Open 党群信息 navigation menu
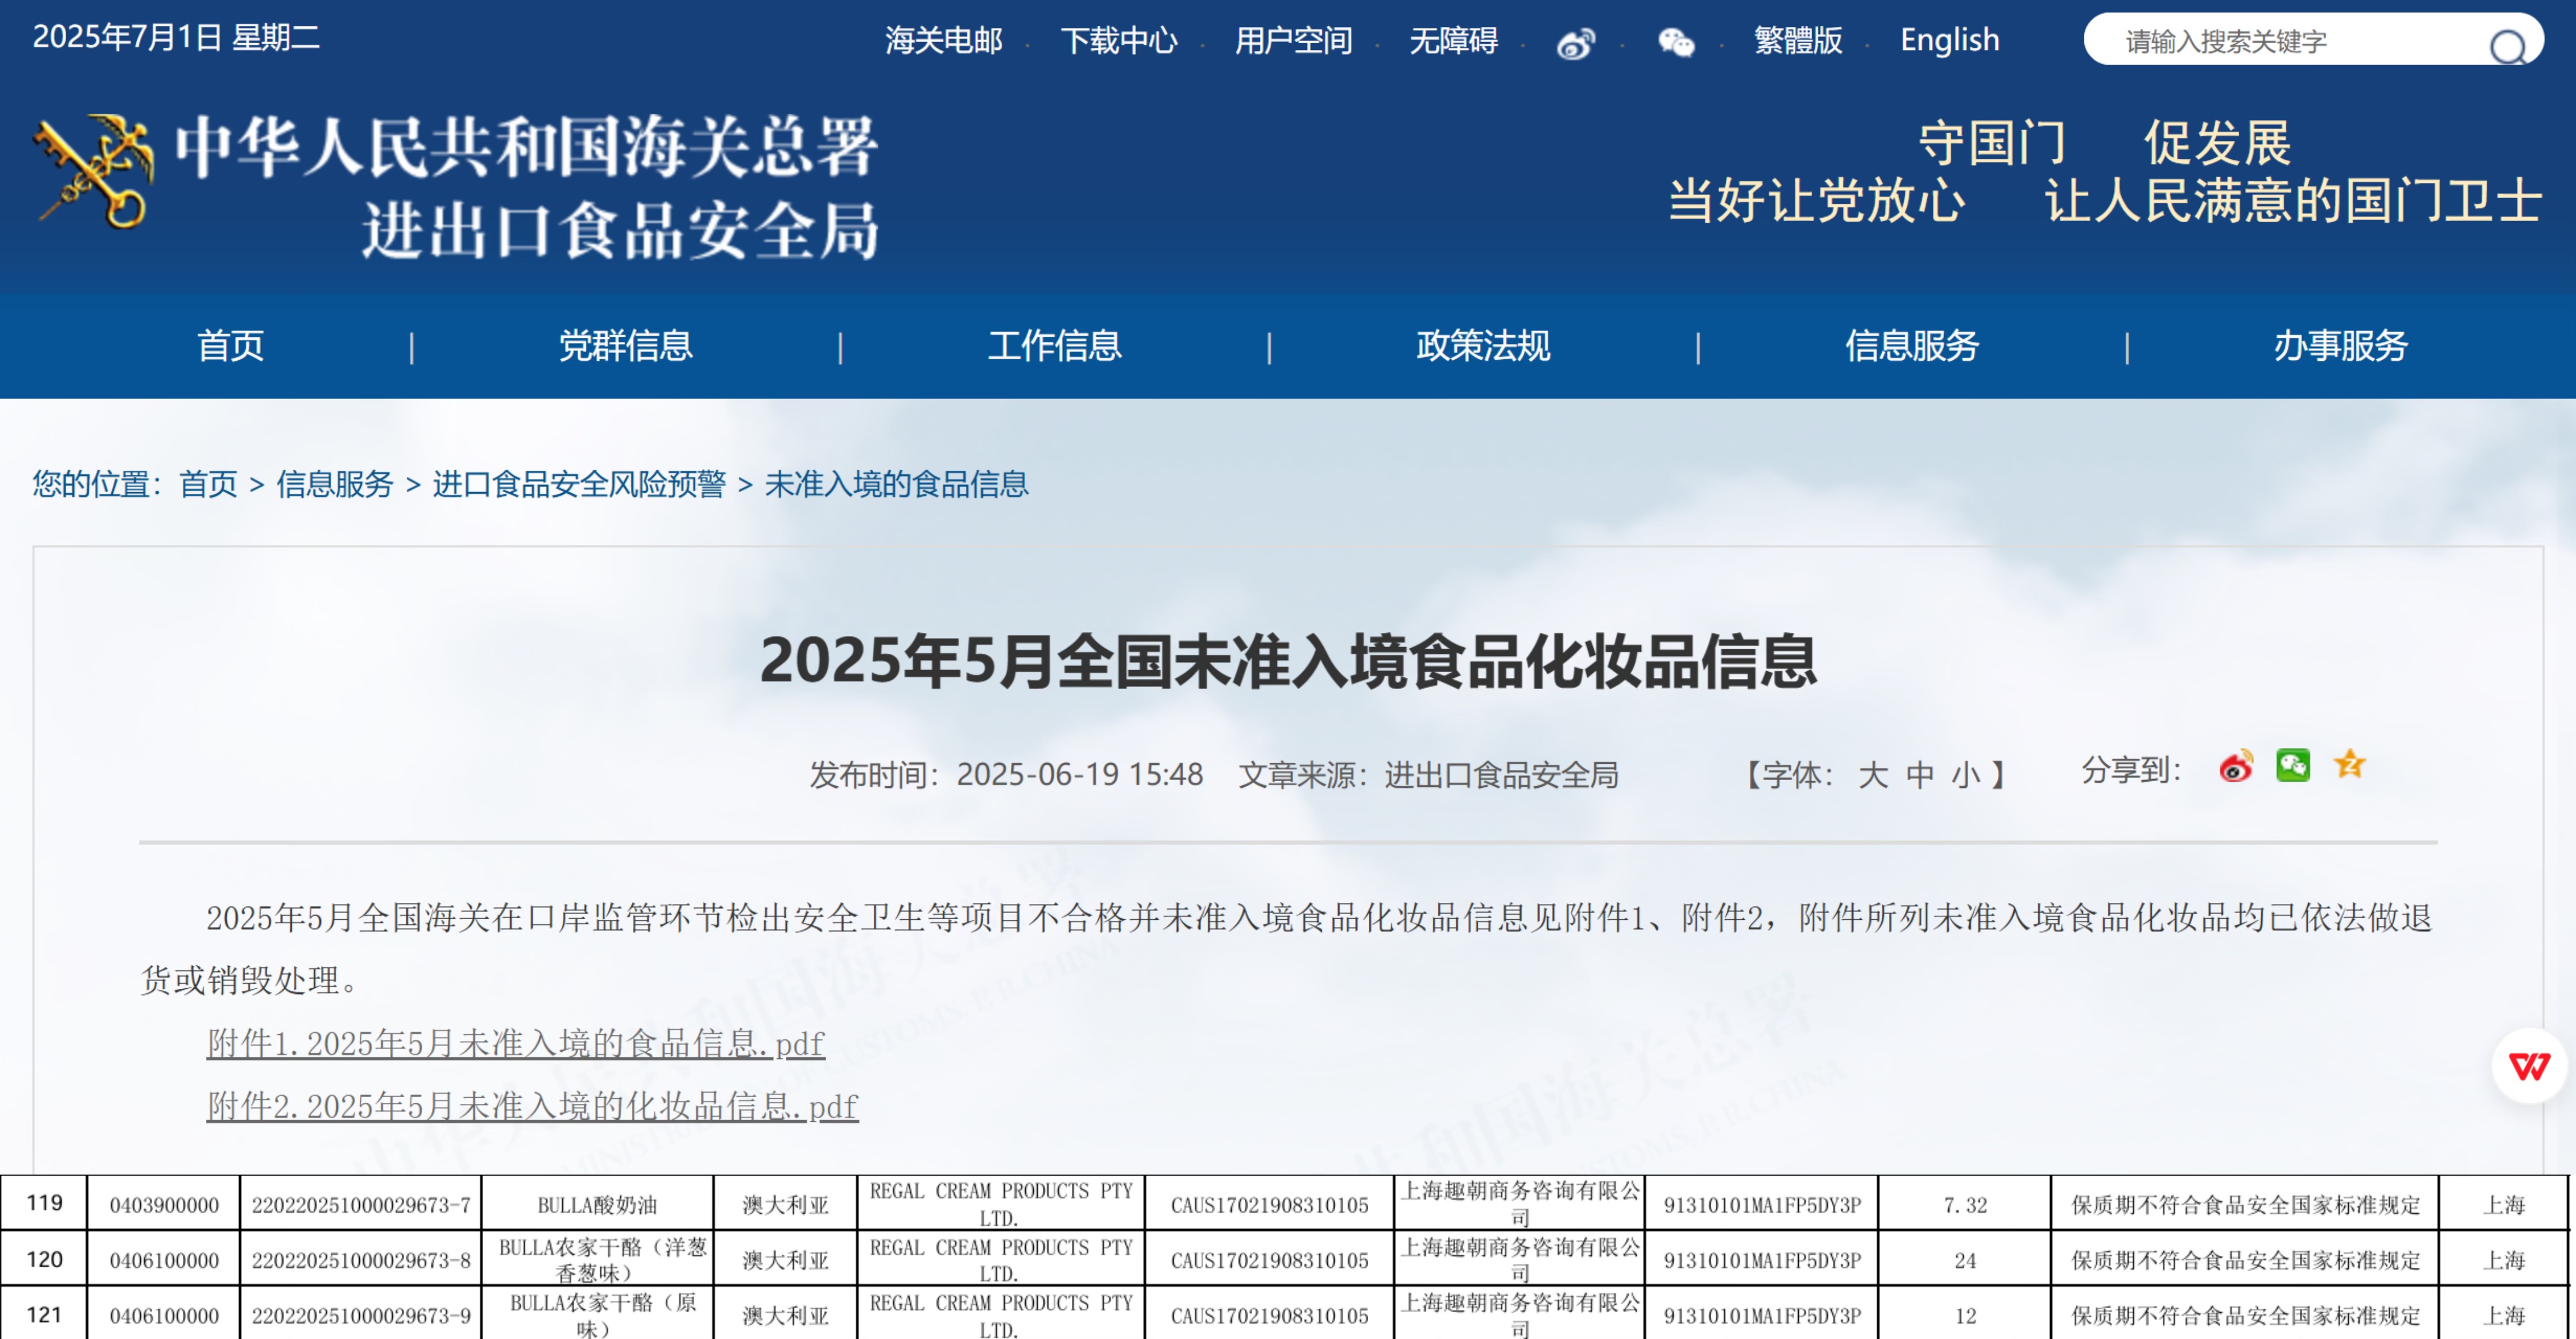Viewport: 2576px width, 1339px height. 625,346
